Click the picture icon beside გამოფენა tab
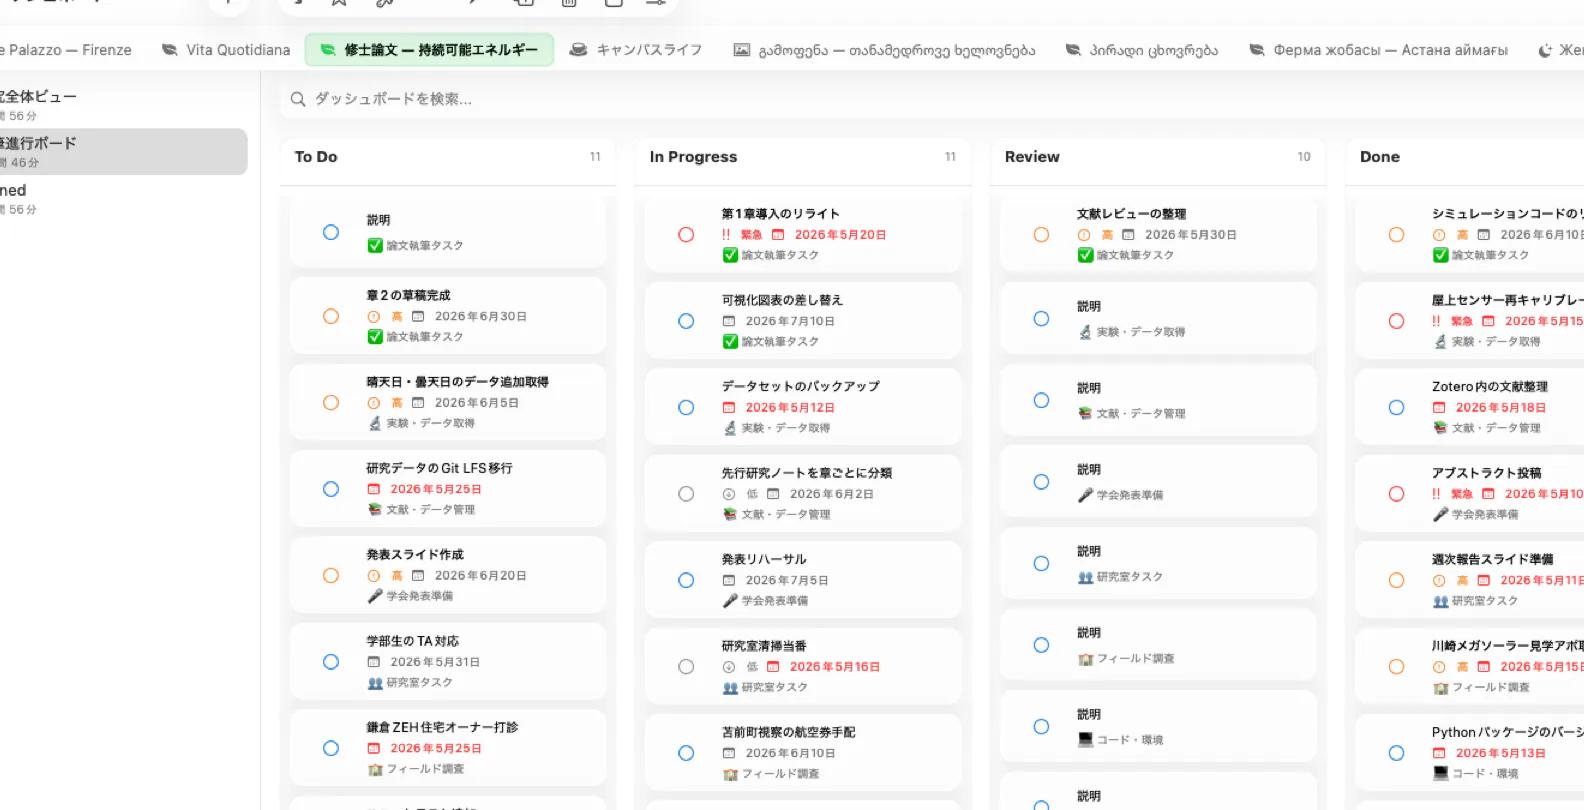 (x=741, y=49)
